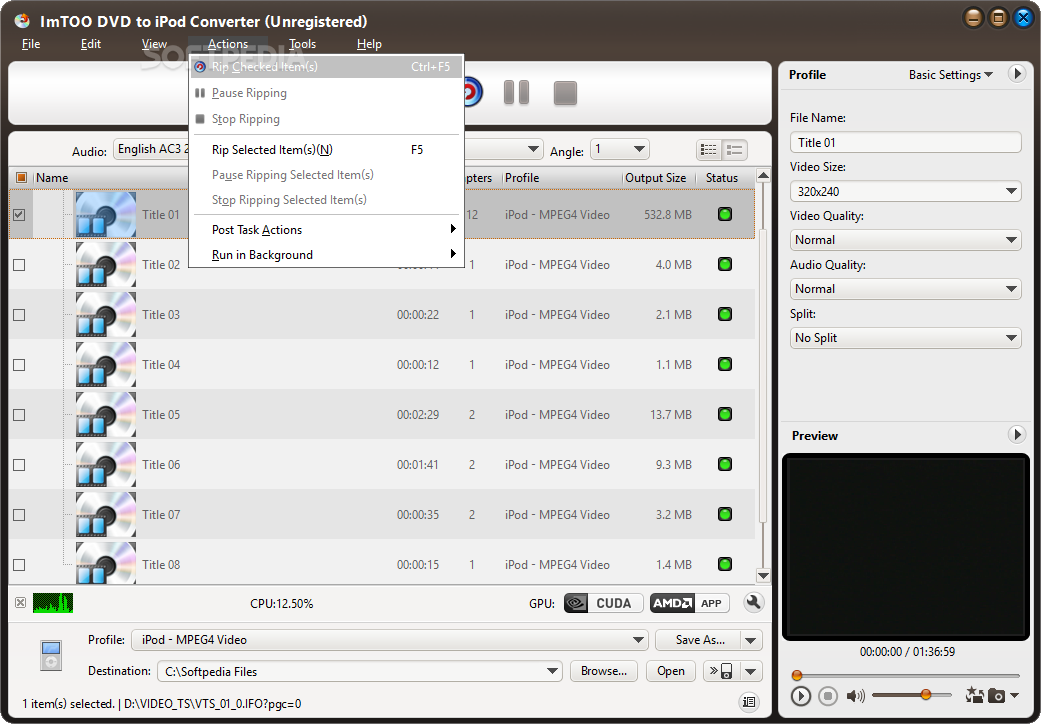Click the green status icon for Title 05
Viewport: 1041px width, 724px height.
pyautogui.click(x=725, y=414)
